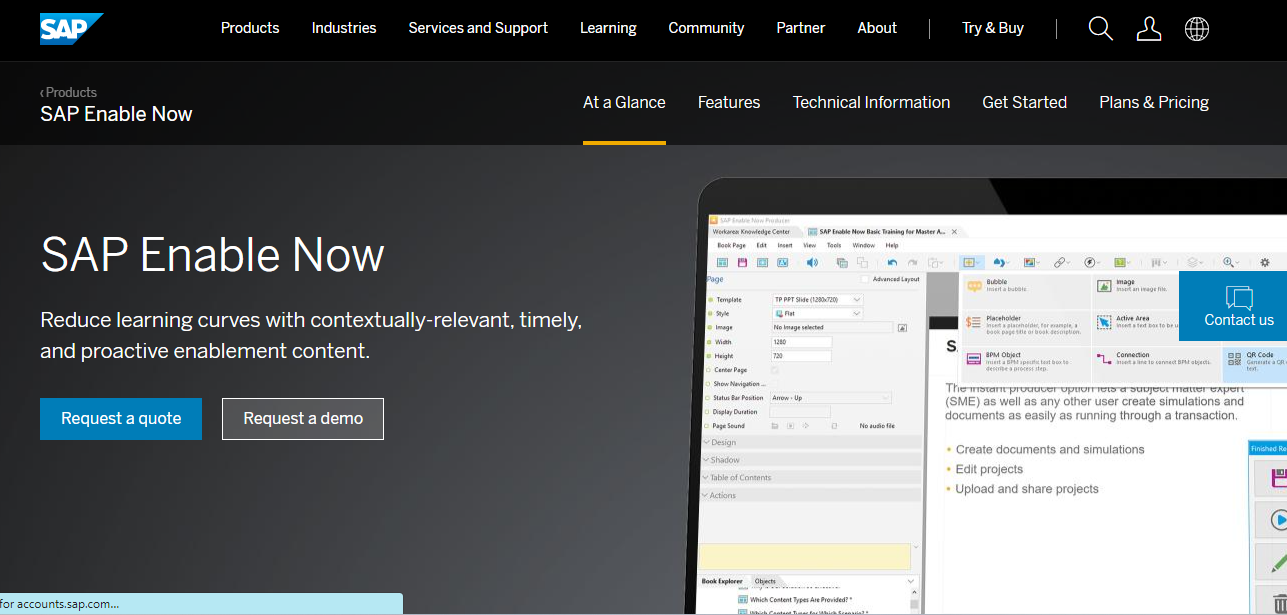Select the Objects tab in Producer
Viewport: 1287px width, 615px height.
765,581
